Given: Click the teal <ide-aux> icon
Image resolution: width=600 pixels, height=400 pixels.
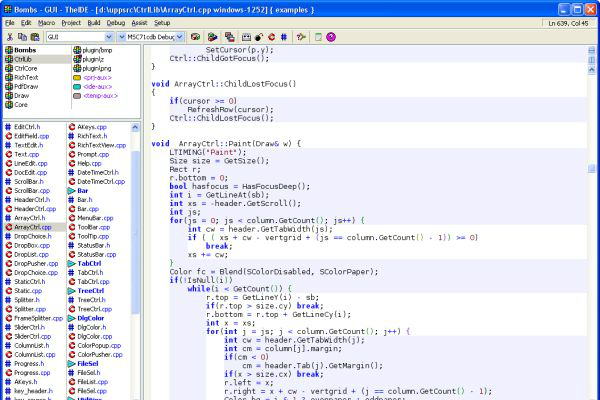Looking at the screenshot, I should pos(77,87).
